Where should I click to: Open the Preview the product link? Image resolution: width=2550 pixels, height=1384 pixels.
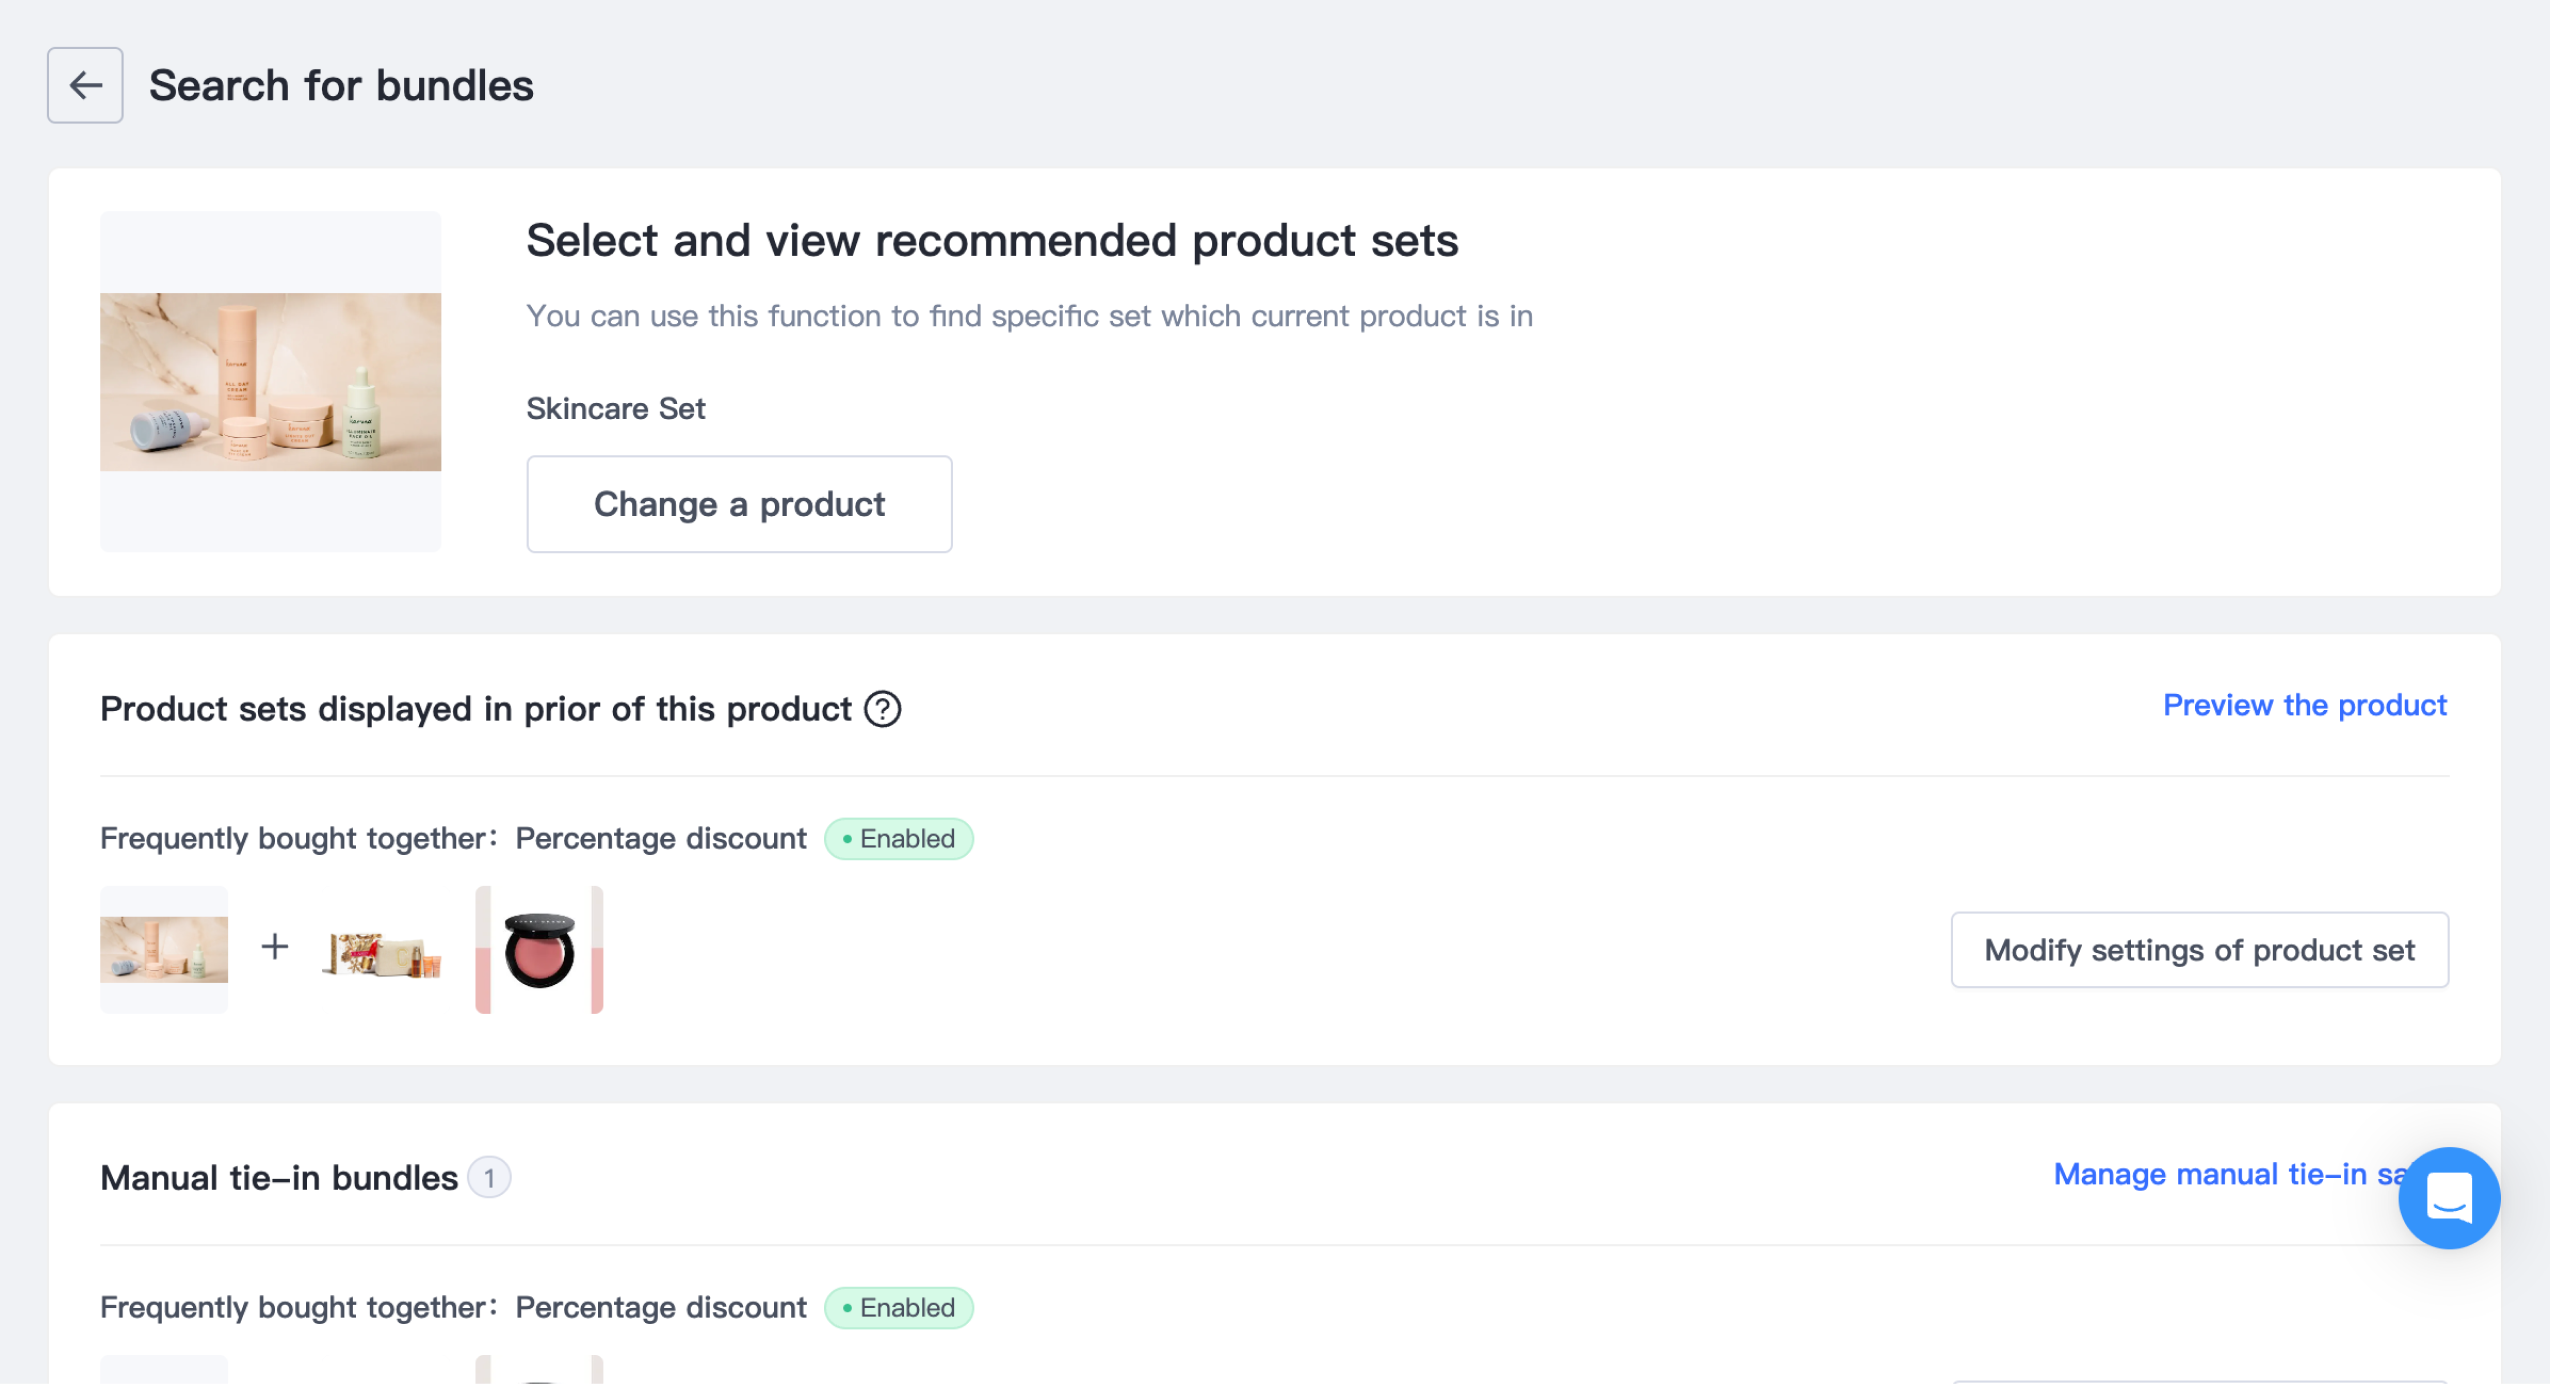(x=2304, y=705)
